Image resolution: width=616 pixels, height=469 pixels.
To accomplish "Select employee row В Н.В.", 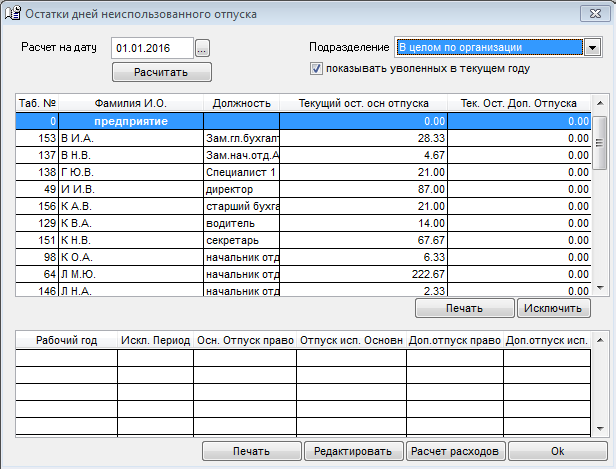I will coord(303,155).
